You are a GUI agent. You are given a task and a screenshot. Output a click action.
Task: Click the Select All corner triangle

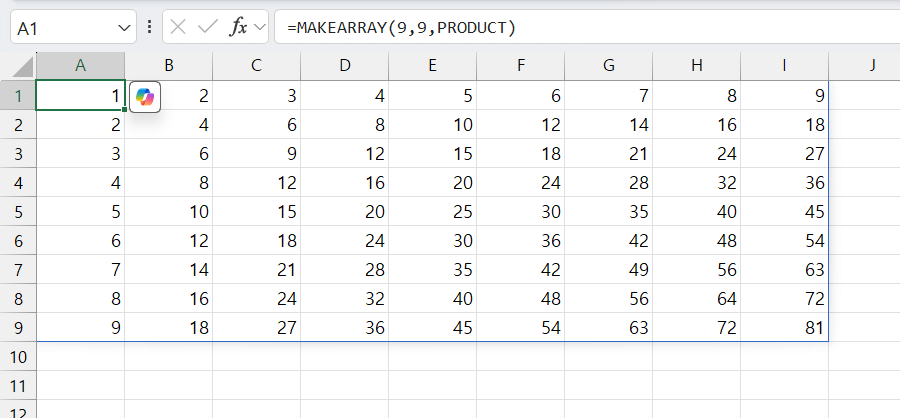tap(23, 67)
